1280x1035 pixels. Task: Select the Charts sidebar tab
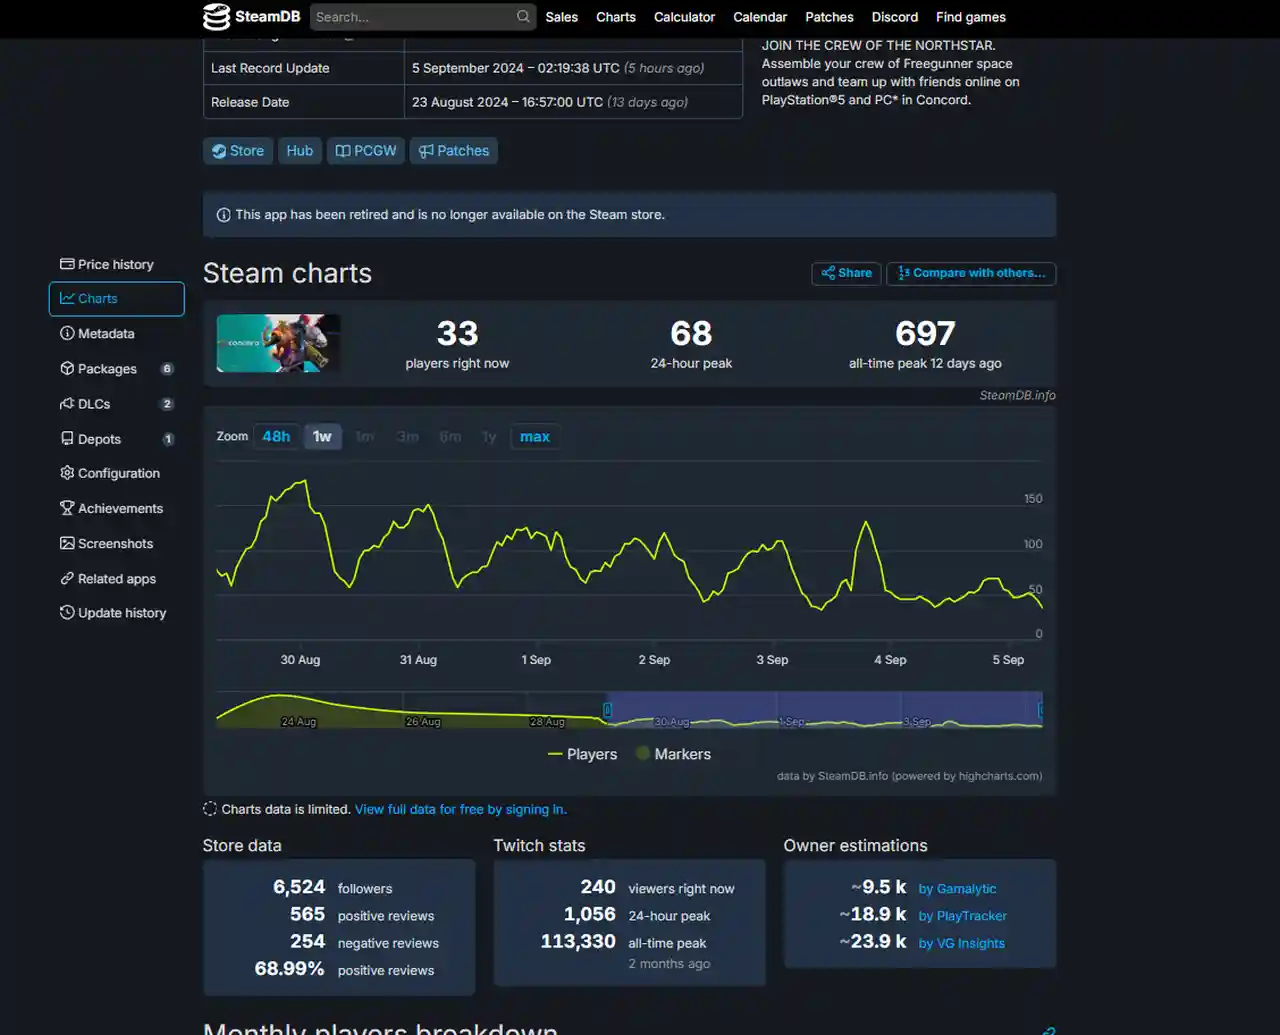tap(116, 299)
